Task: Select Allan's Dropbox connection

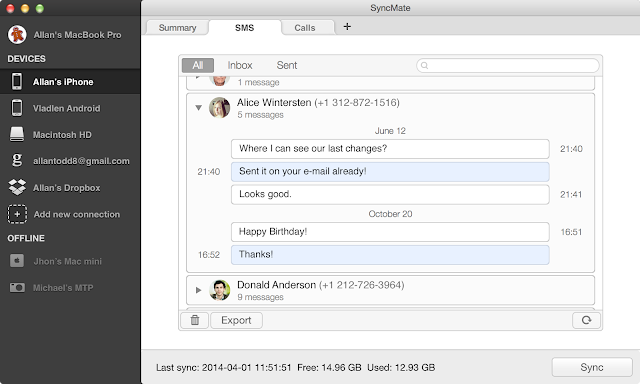Action: pyautogui.click(x=67, y=188)
